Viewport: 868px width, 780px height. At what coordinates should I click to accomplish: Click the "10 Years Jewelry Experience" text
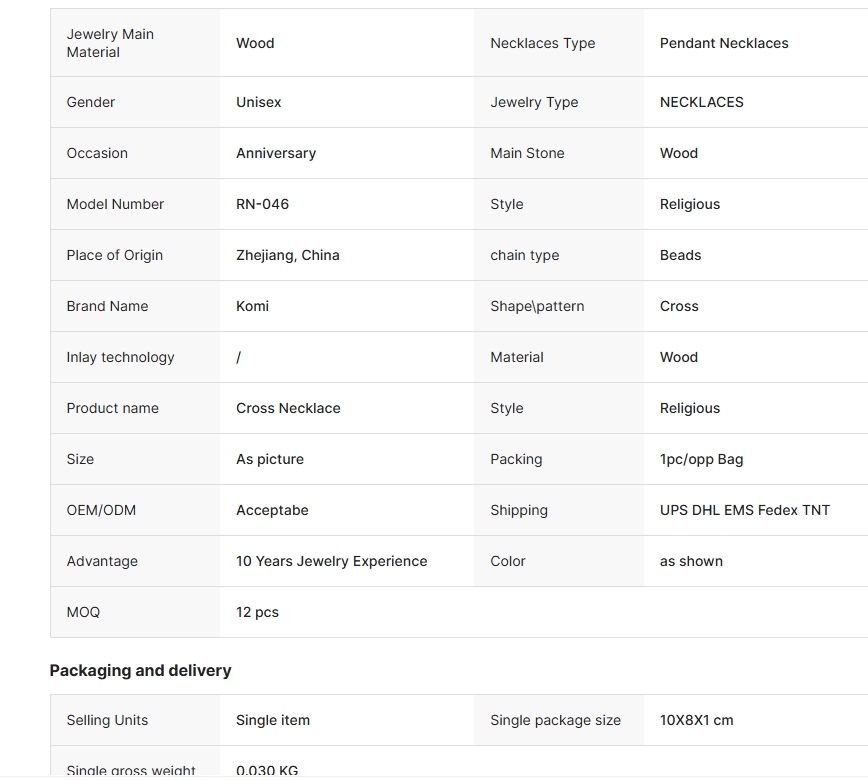(x=331, y=561)
